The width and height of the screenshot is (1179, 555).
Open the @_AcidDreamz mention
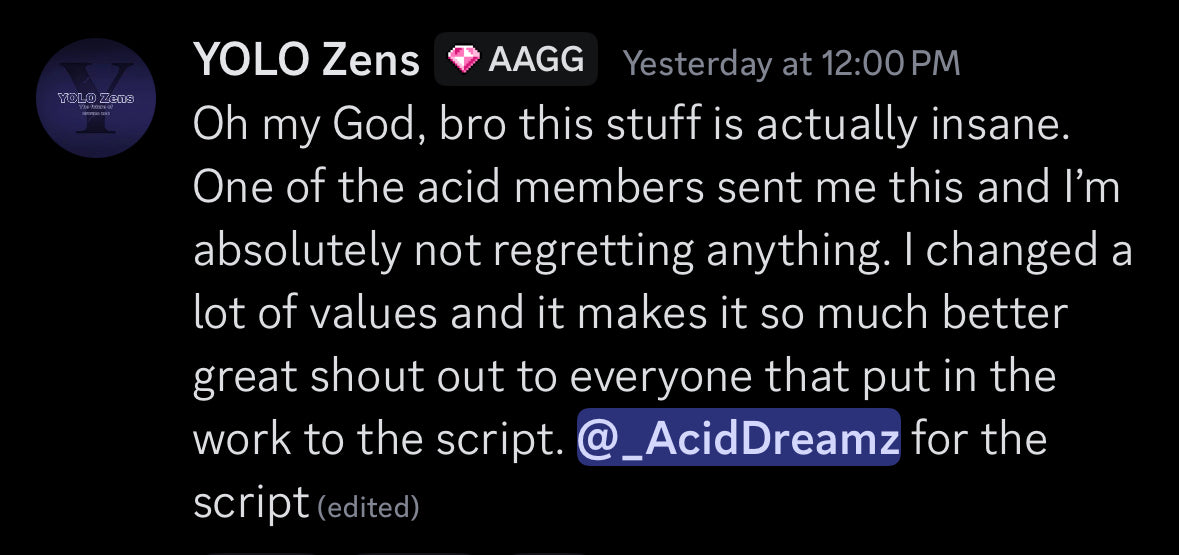[739, 440]
